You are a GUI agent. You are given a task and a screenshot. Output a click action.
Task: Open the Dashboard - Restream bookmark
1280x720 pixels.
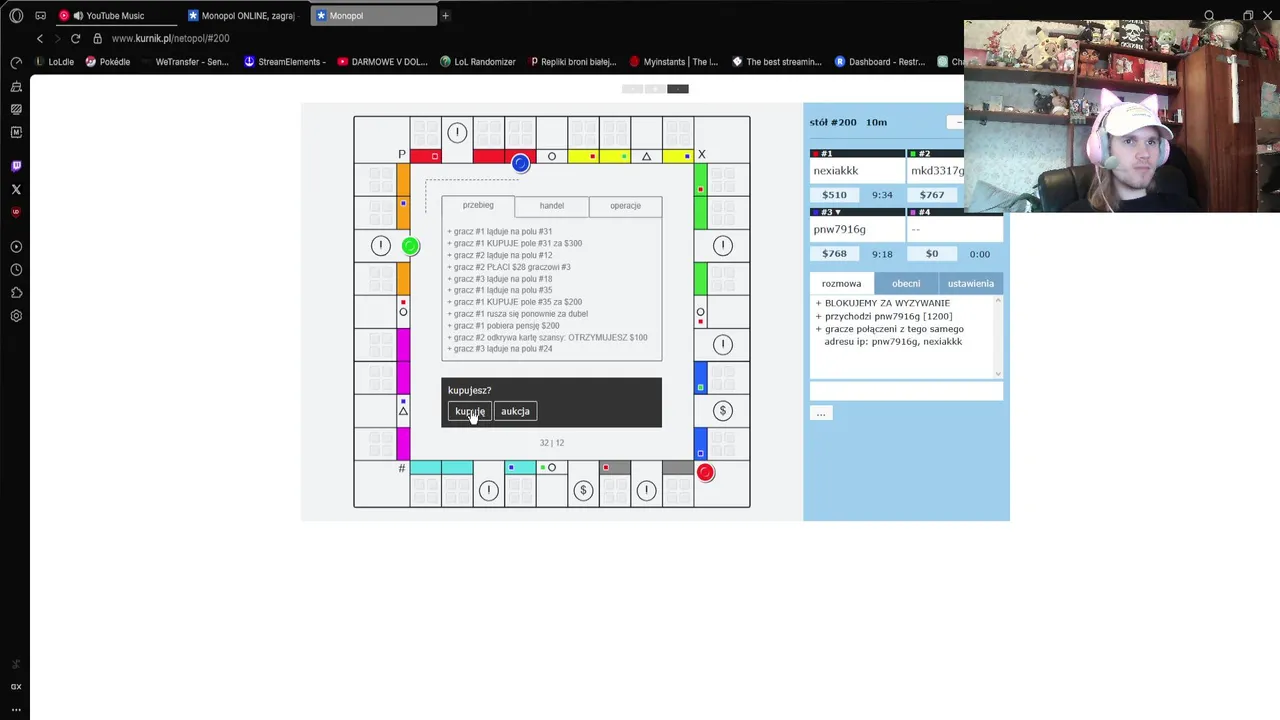pyautogui.click(x=880, y=62)
